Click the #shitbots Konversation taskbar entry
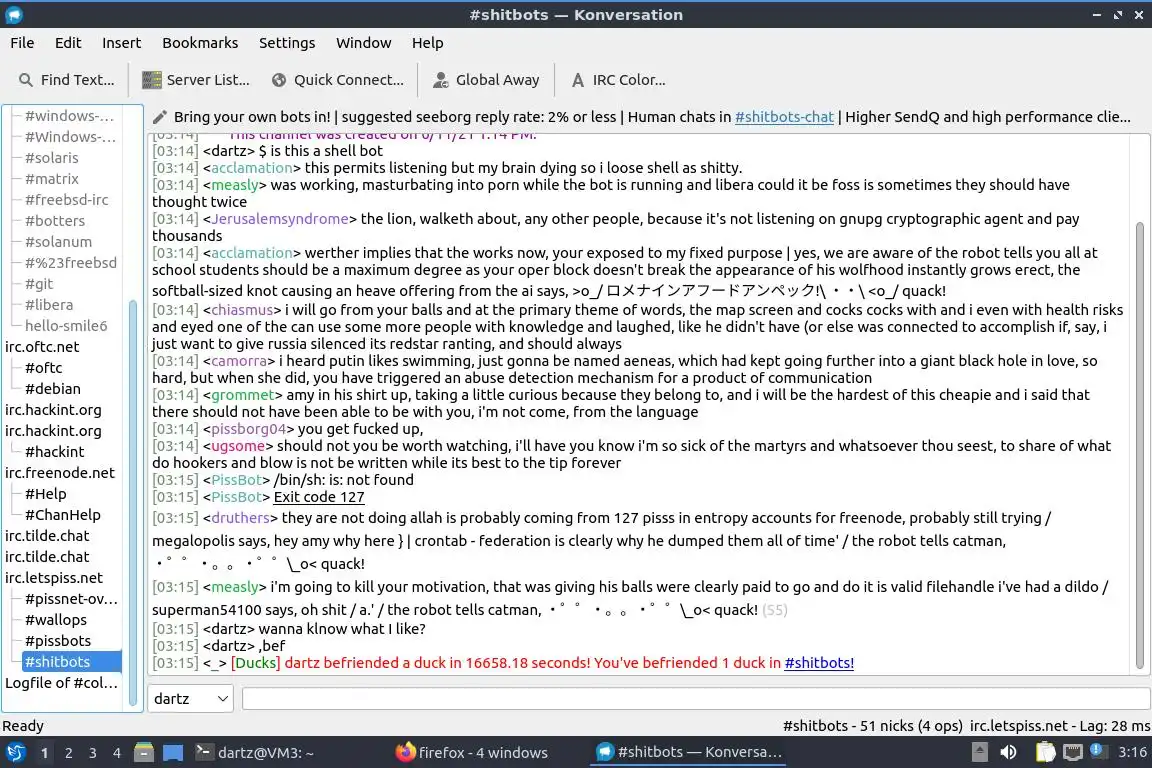 [688, 753]
